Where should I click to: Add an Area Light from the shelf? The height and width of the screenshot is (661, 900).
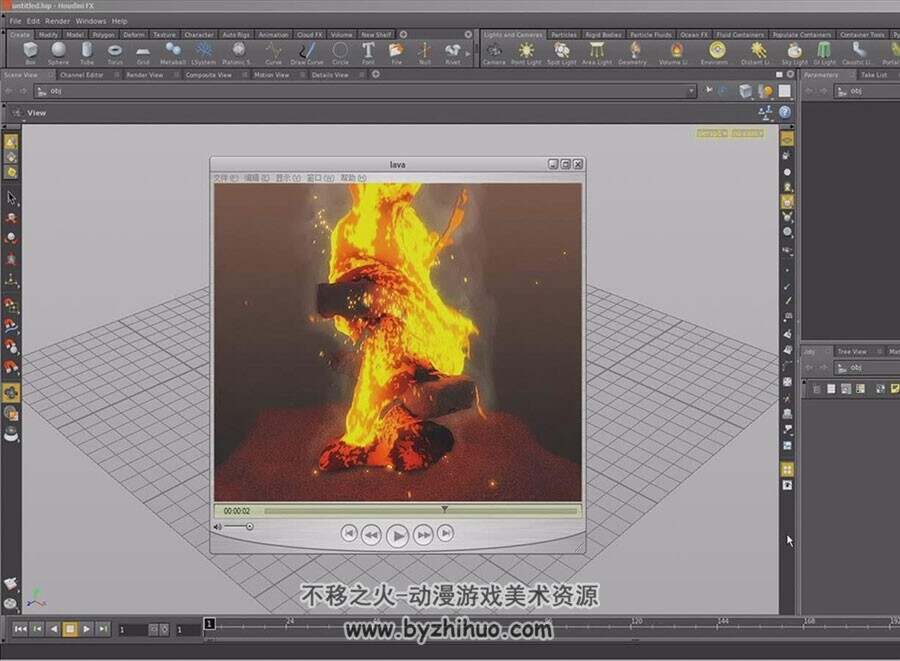tap(597, 53)
